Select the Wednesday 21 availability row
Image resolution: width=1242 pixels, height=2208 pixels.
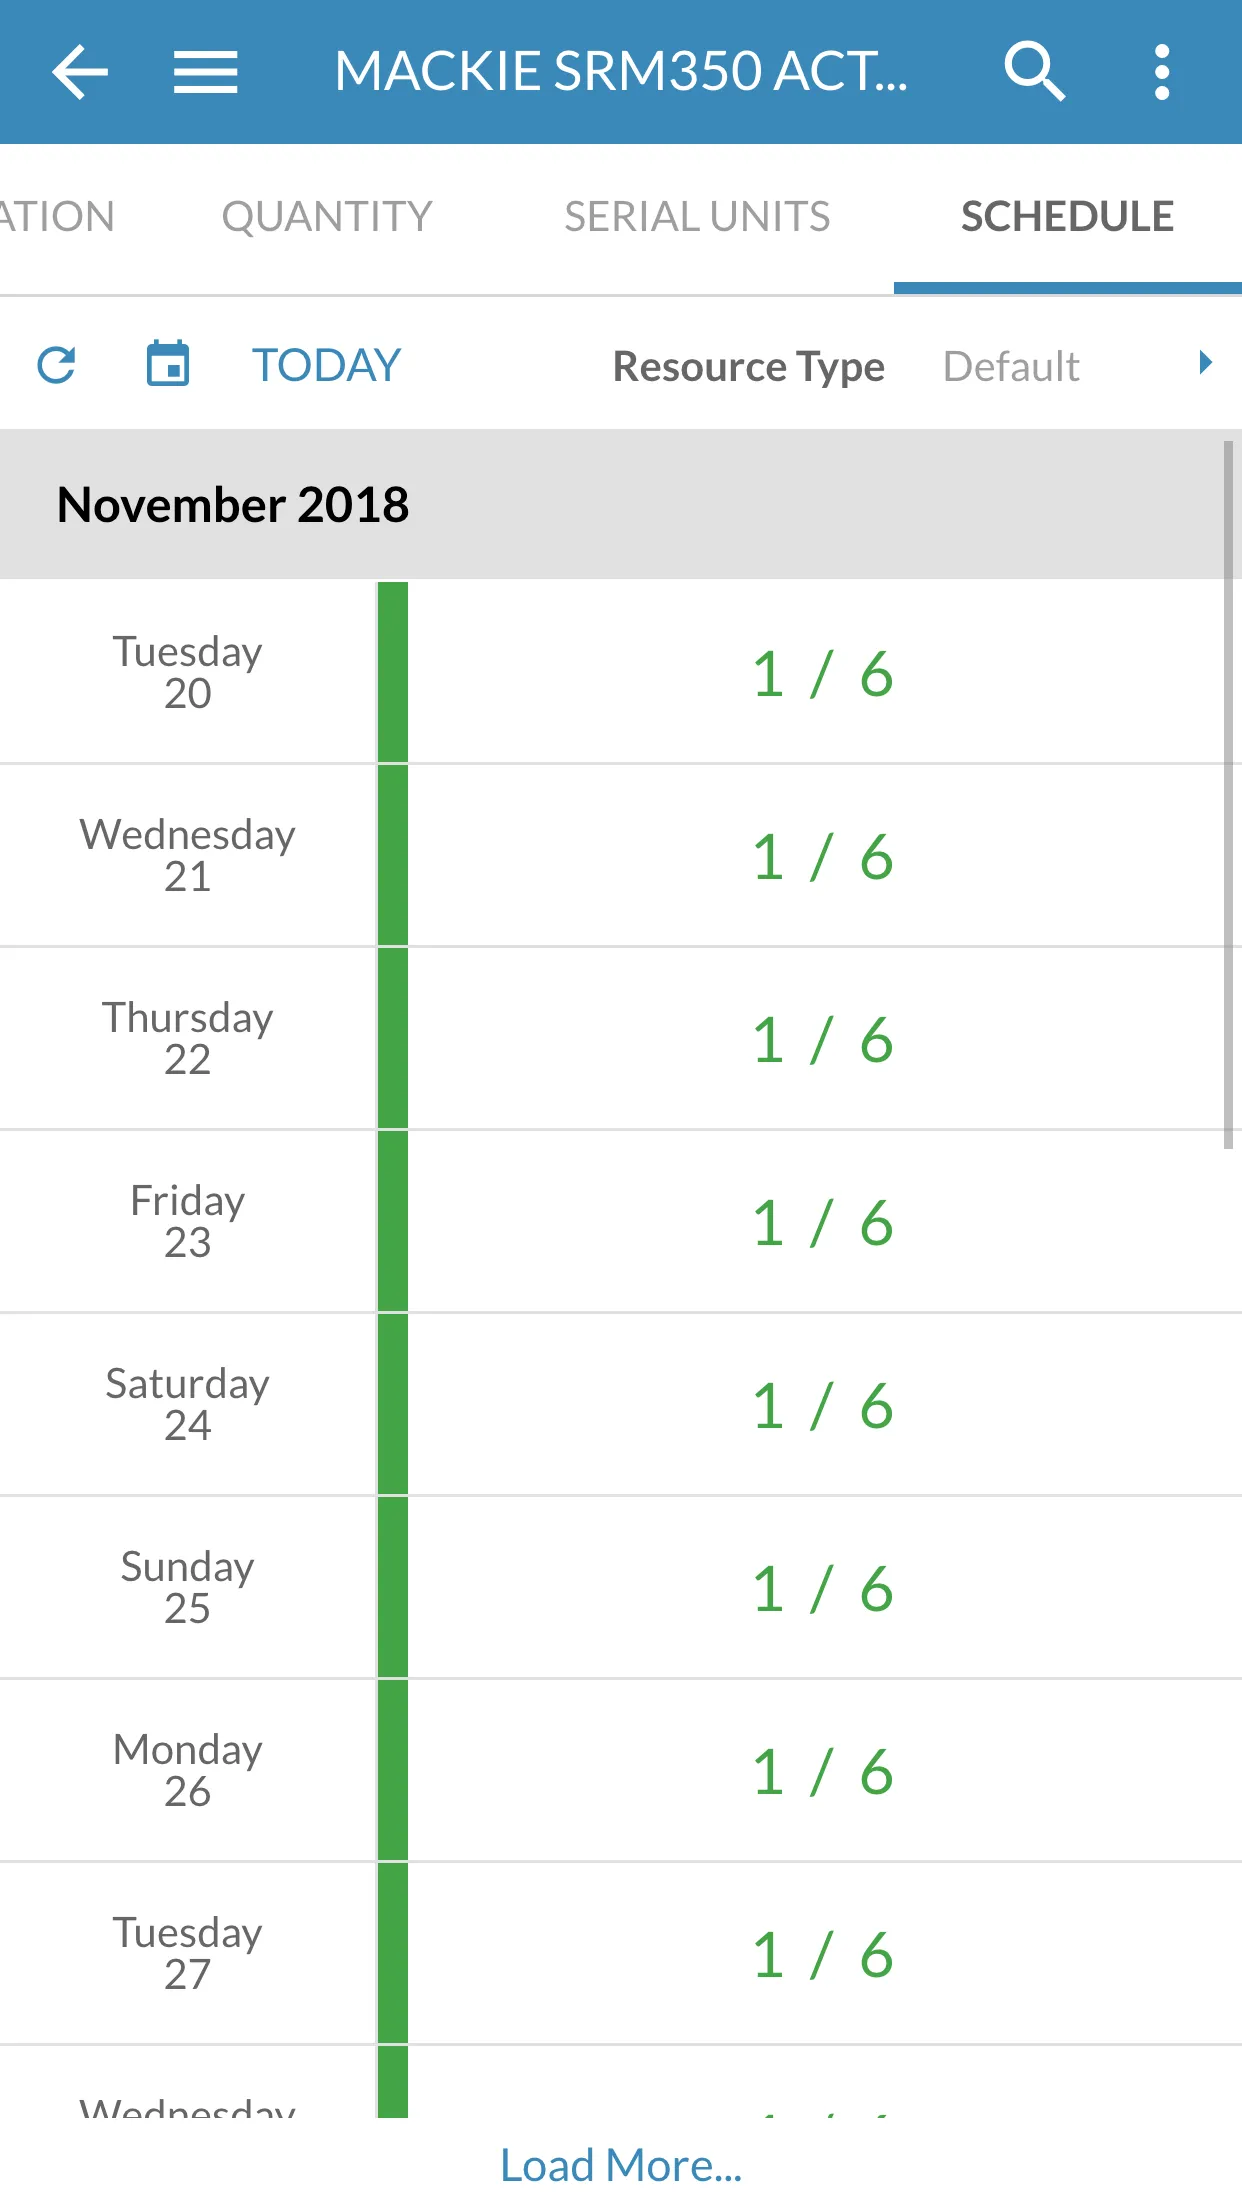point(621,855)
